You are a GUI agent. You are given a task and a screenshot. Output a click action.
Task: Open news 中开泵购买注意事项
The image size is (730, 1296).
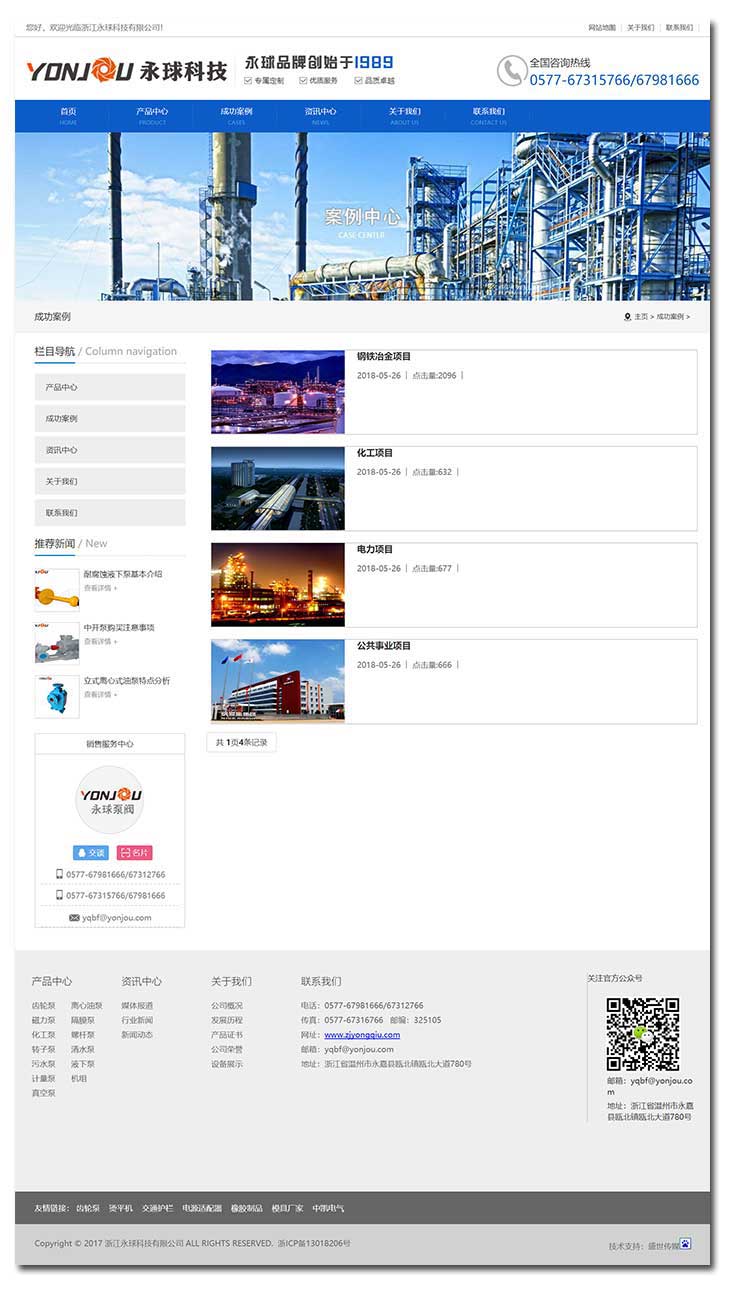(119, 628)
